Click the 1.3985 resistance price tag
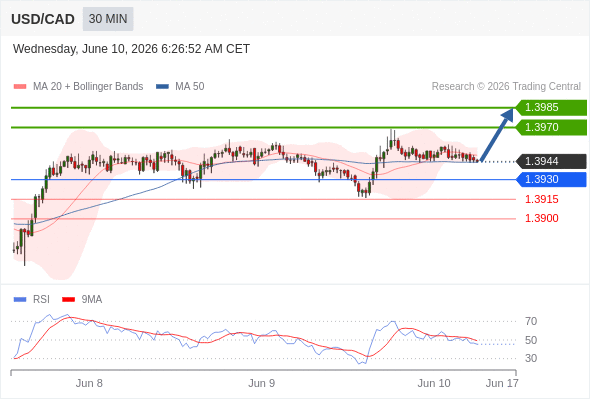The width and height of the screenshot is (590, 400). [551, 108]
